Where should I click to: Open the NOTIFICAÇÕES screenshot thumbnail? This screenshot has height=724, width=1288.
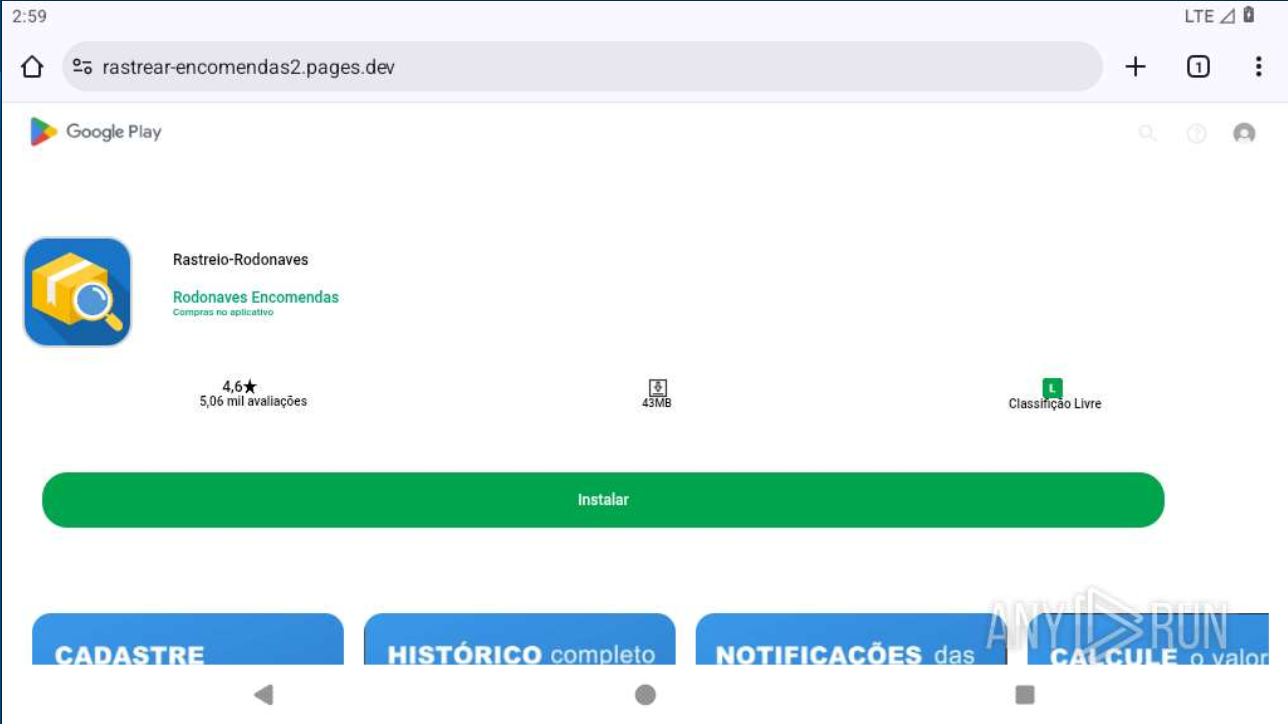tap(851, 639)
